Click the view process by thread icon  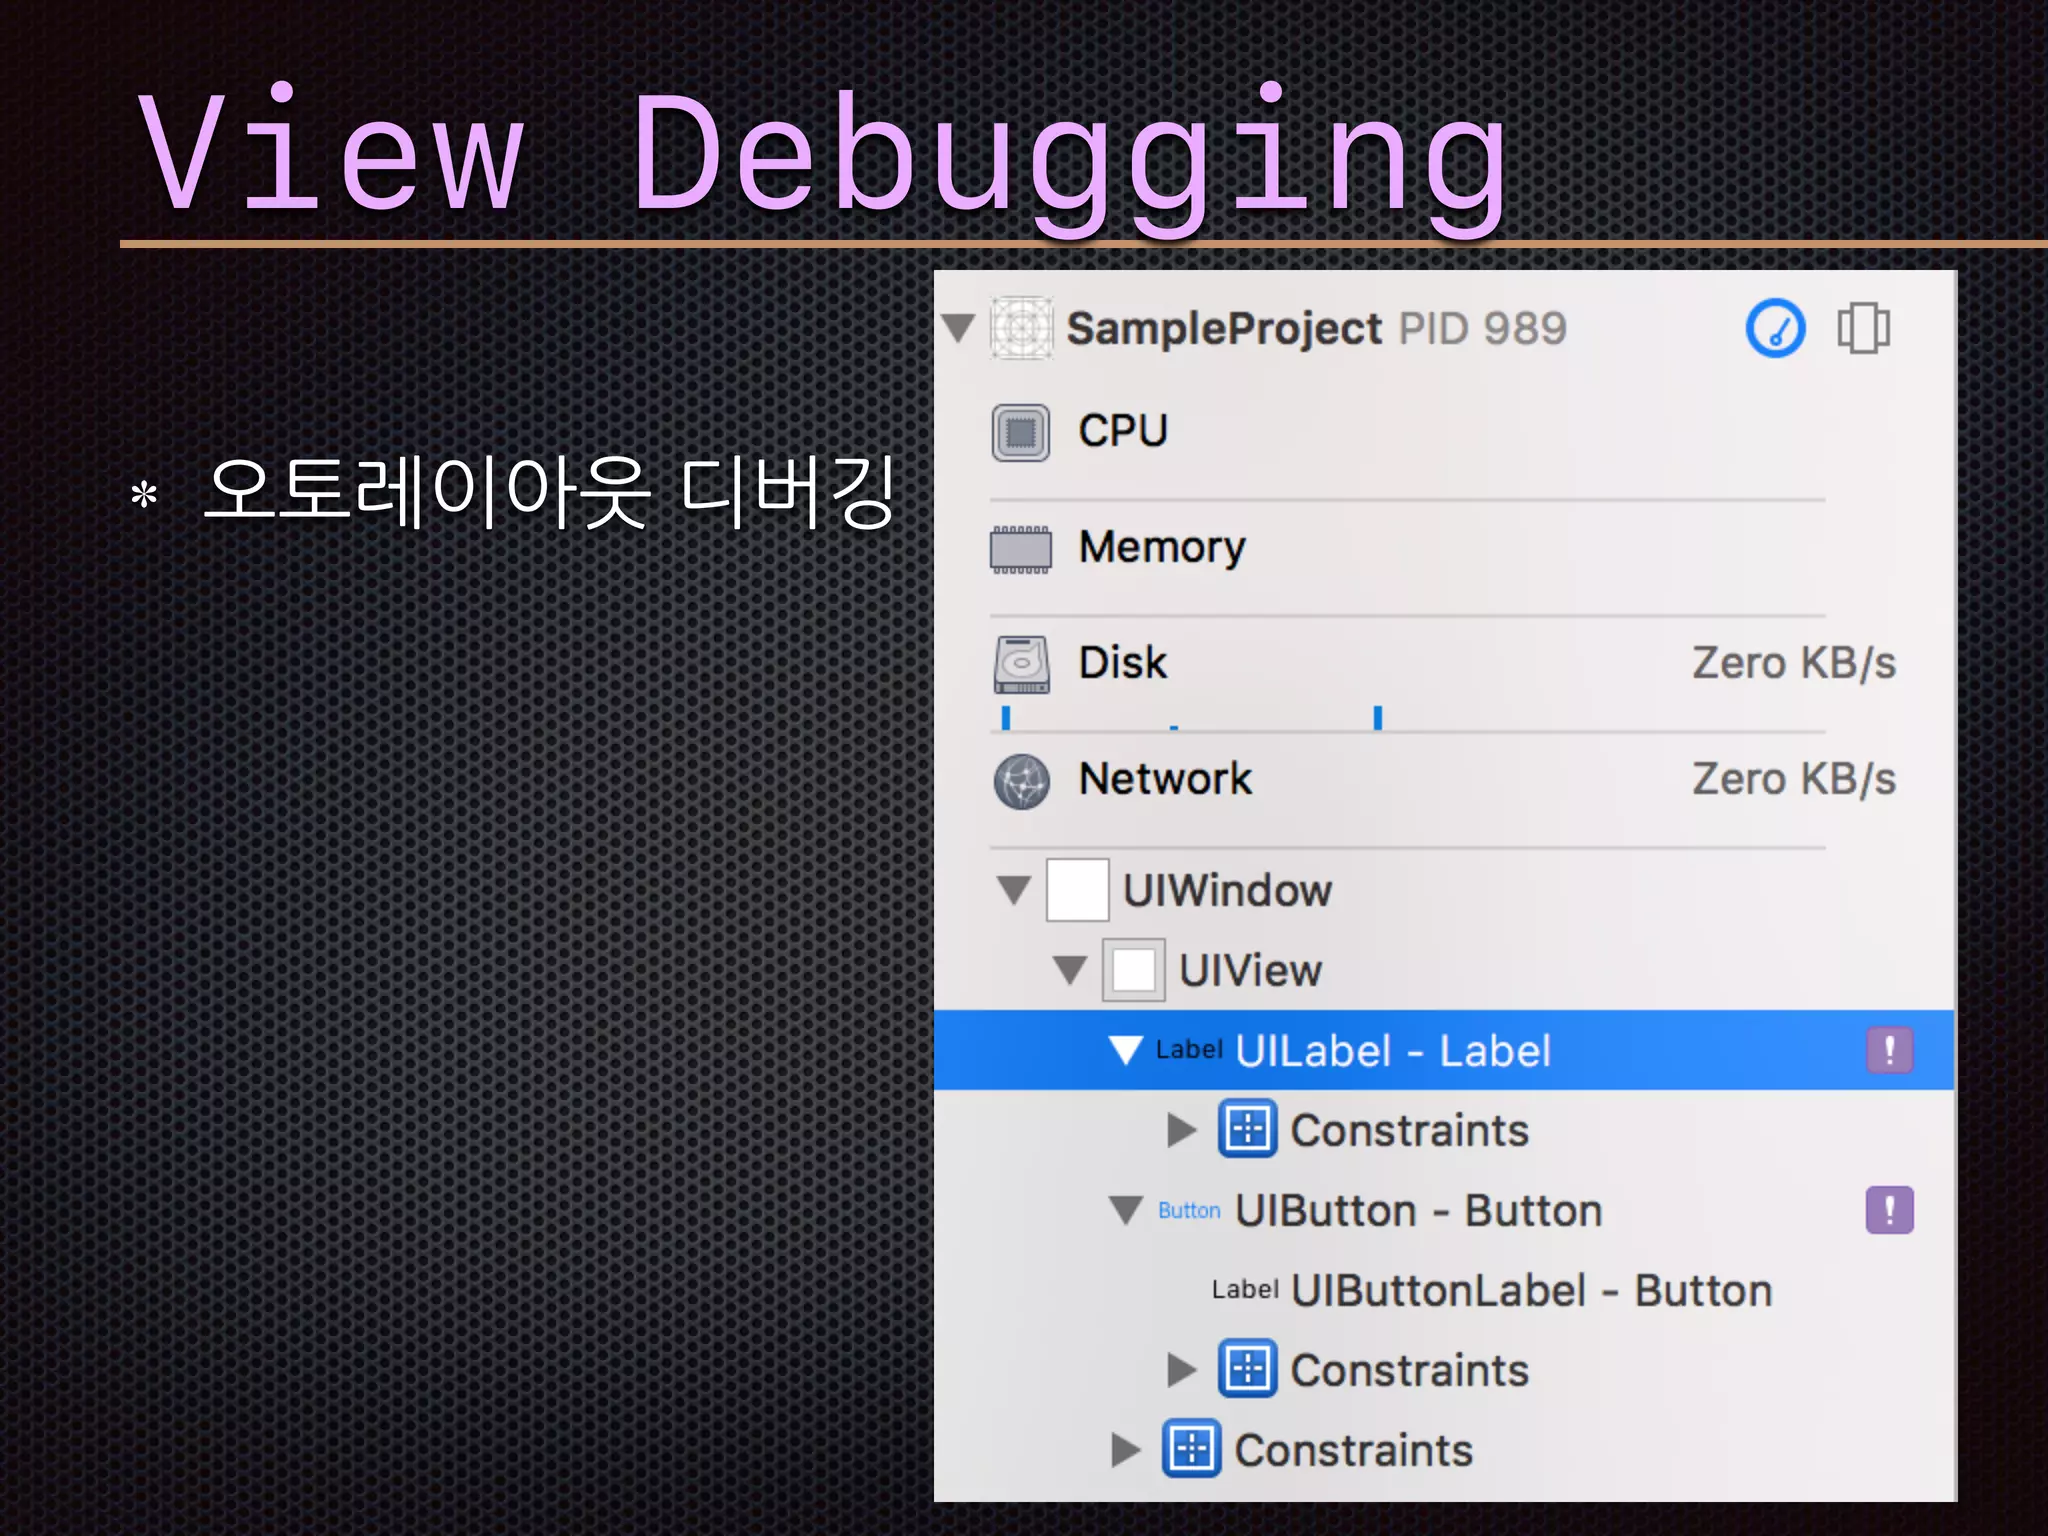tap(1862, 329)
